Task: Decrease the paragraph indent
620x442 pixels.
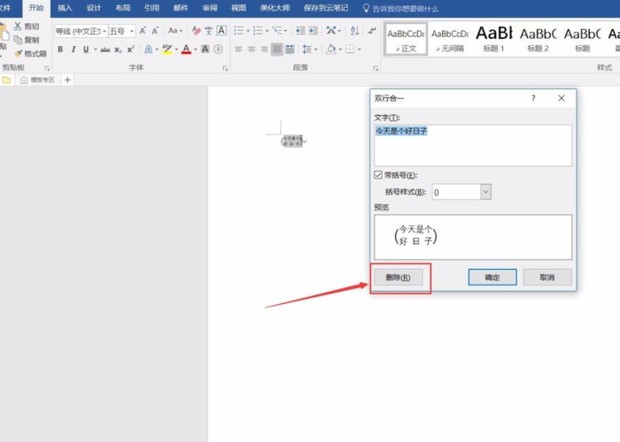Action: [300, 30]
